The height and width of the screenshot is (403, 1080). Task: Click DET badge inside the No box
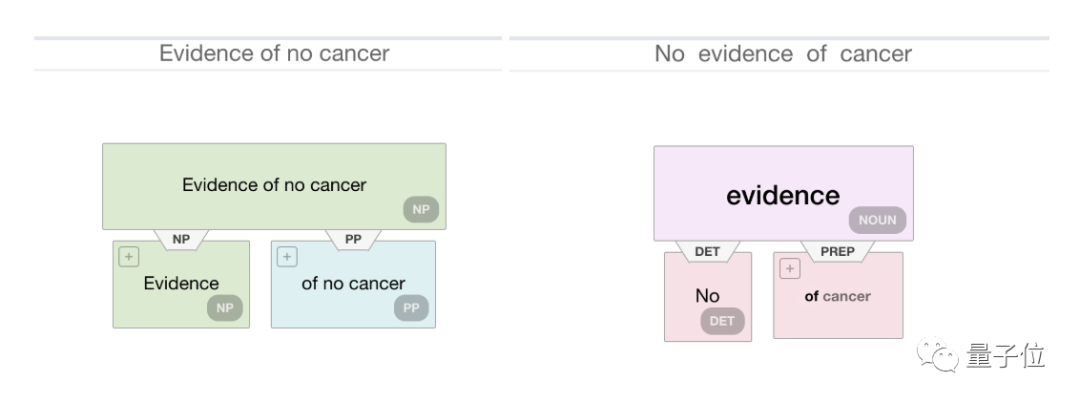coord(723,321)
